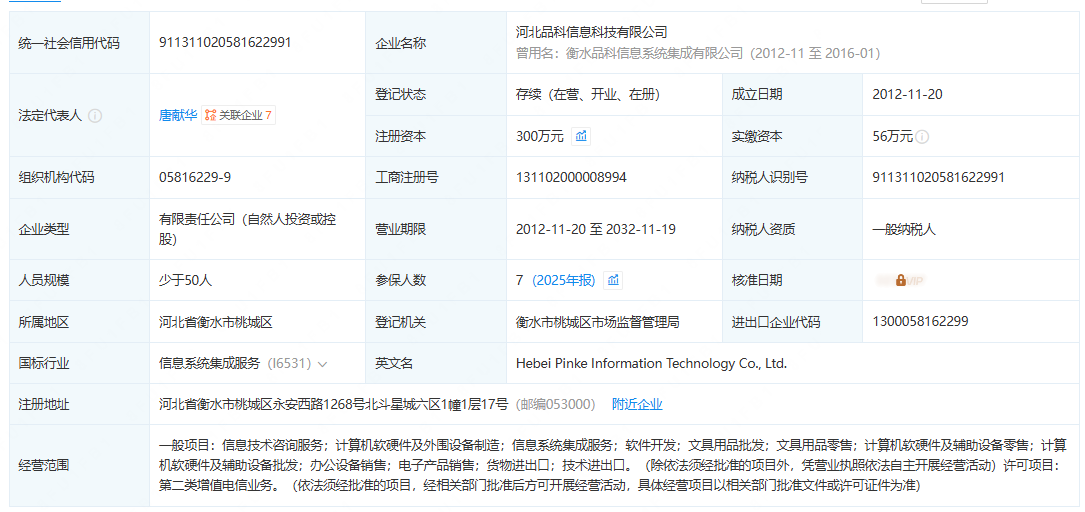Click the 经营范围 business scope paragraph

click(x=613, y=465)
